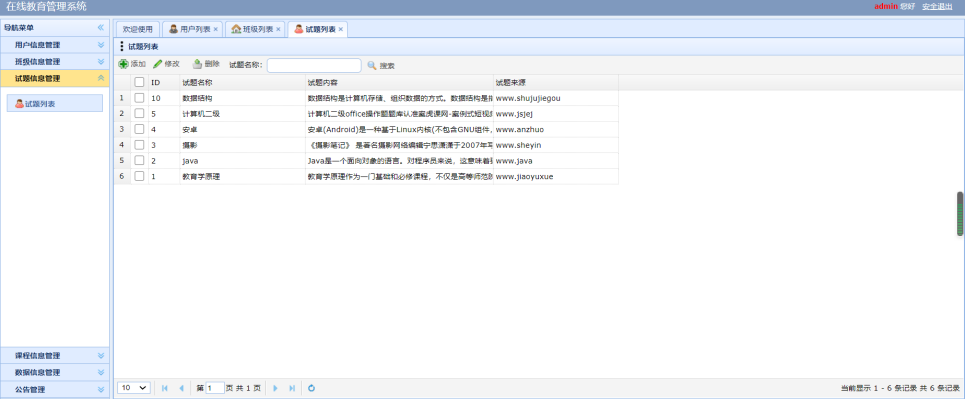Sort by 试题来源 column header

tap(556, 82)
